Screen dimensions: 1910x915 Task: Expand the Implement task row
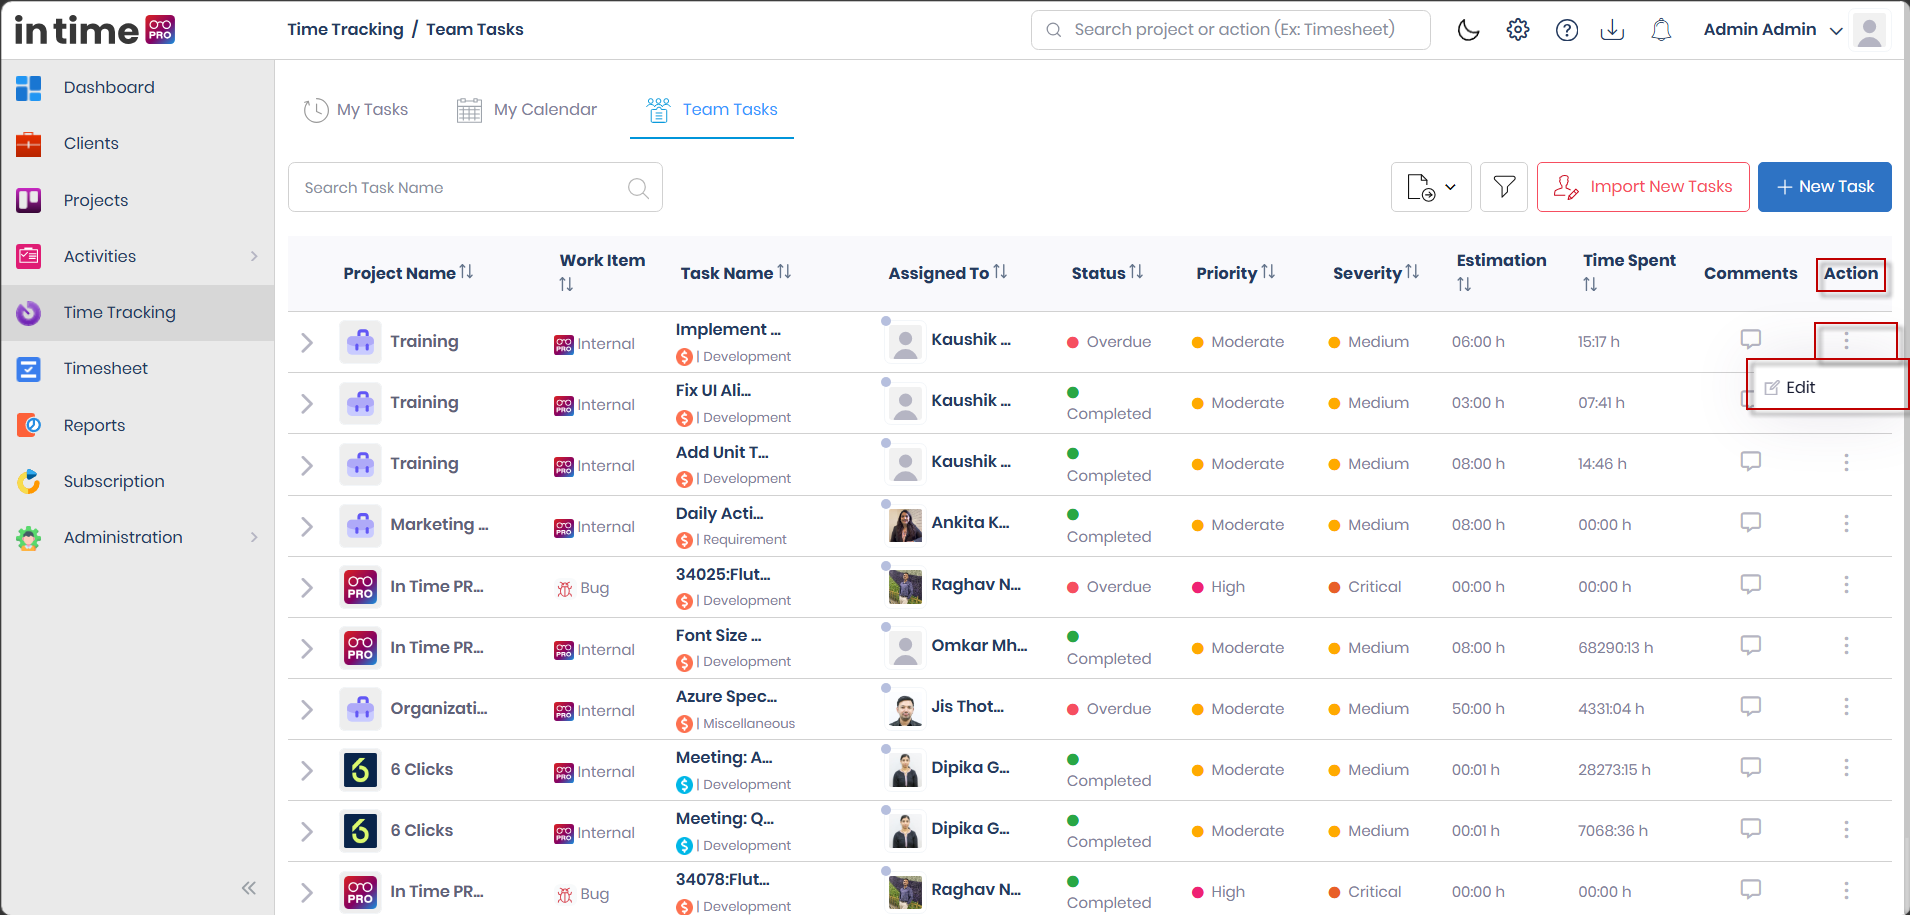coord(307,343)
